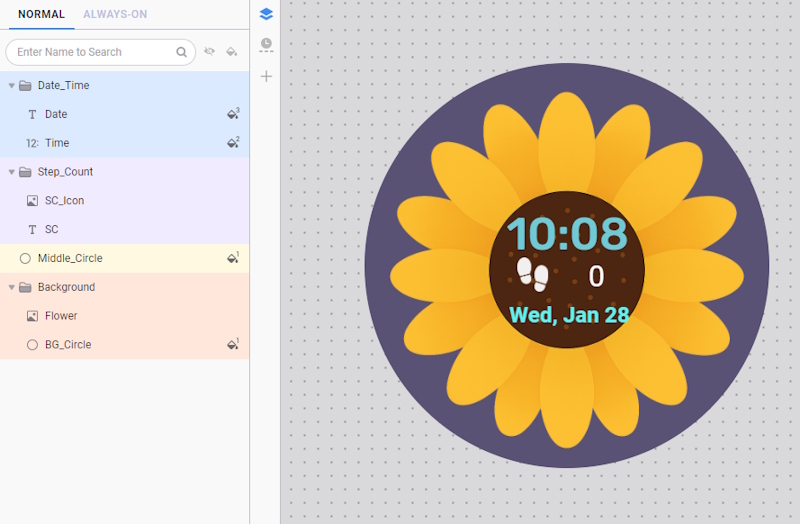This screenshot has height=524, width=800.
Task: Select the Flower image layer
Action: click(61, 316)
